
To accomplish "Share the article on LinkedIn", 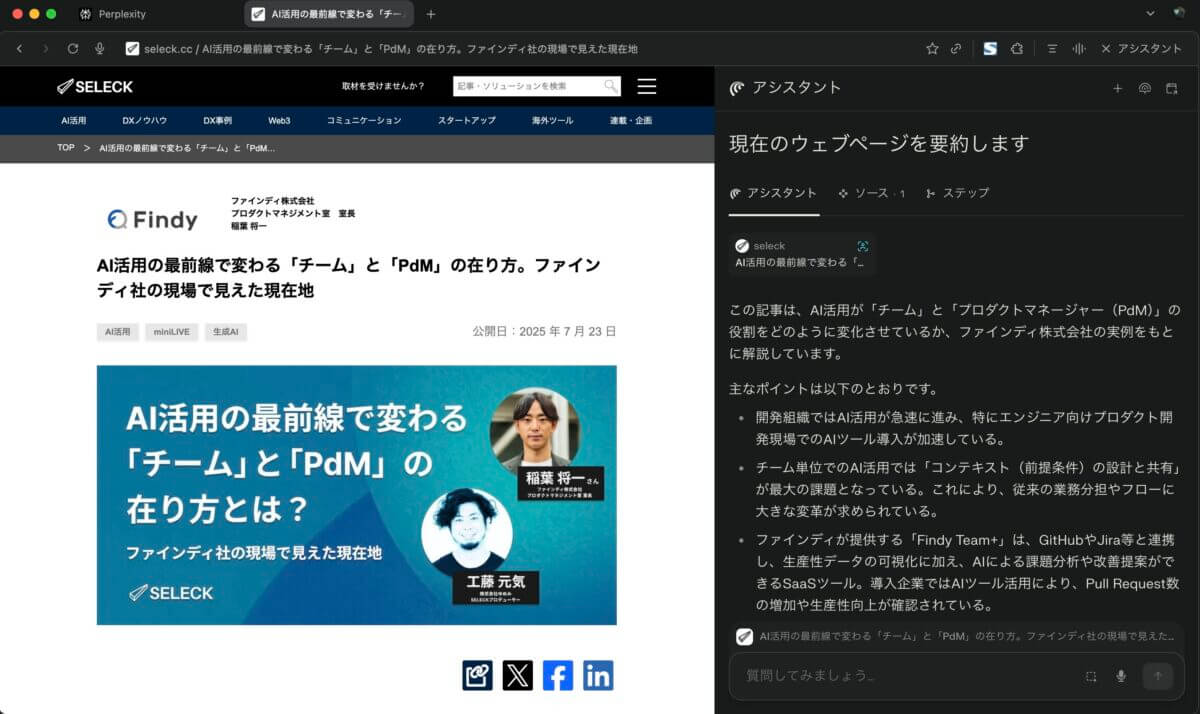I will (x=598, y=675).
